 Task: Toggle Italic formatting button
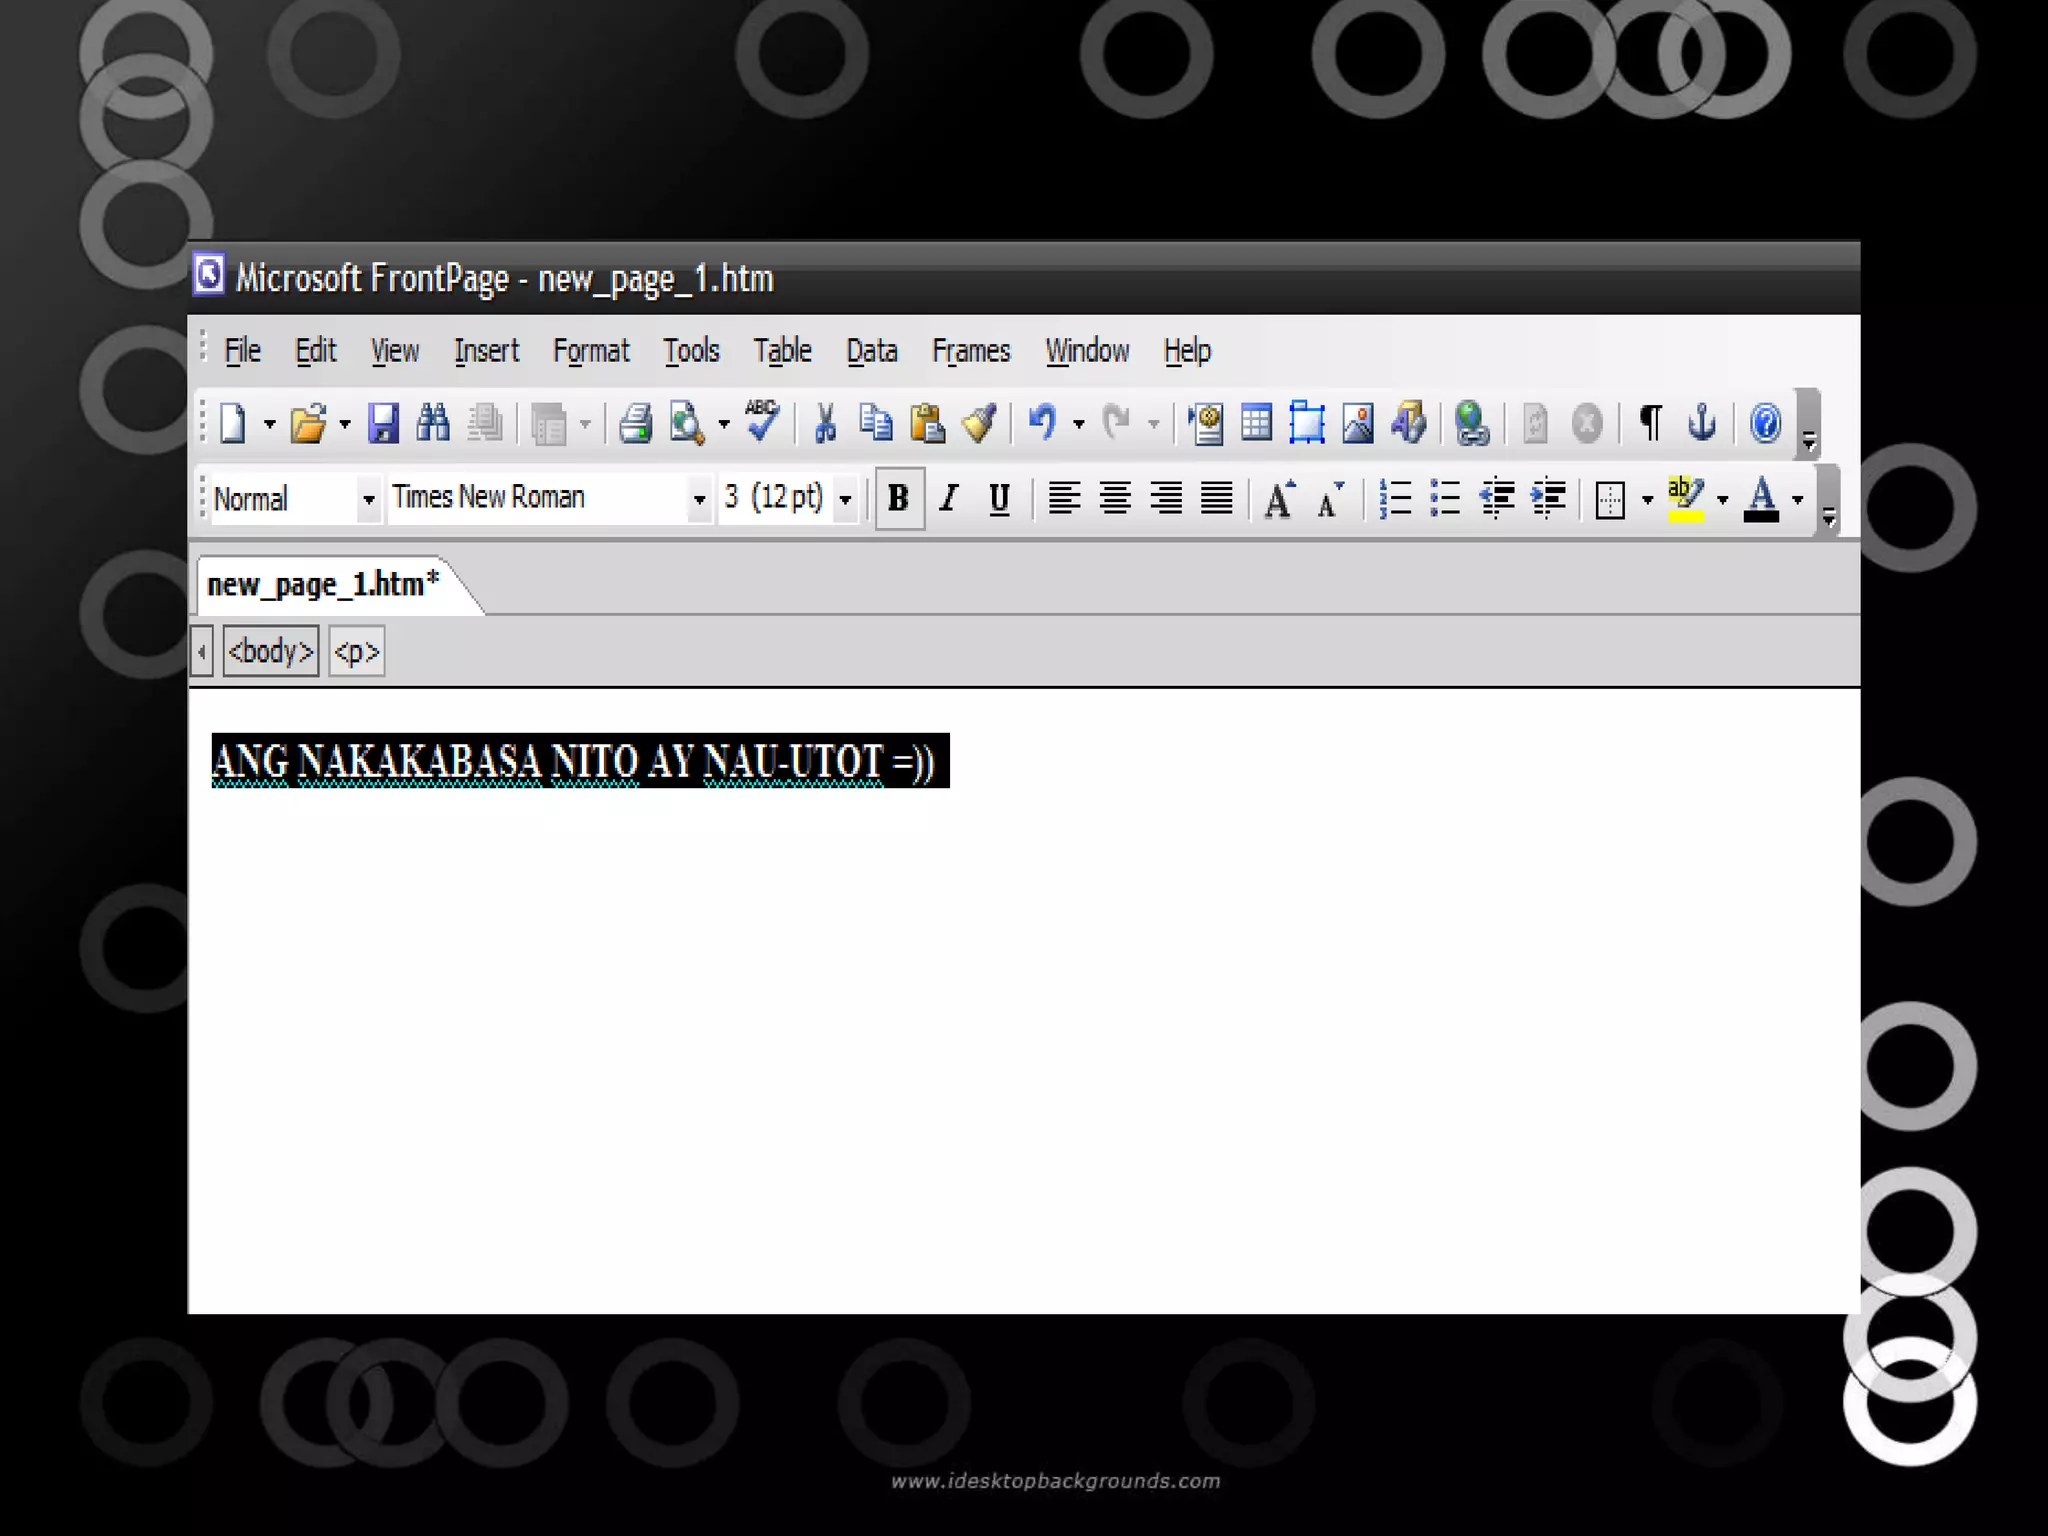(948, 498)
